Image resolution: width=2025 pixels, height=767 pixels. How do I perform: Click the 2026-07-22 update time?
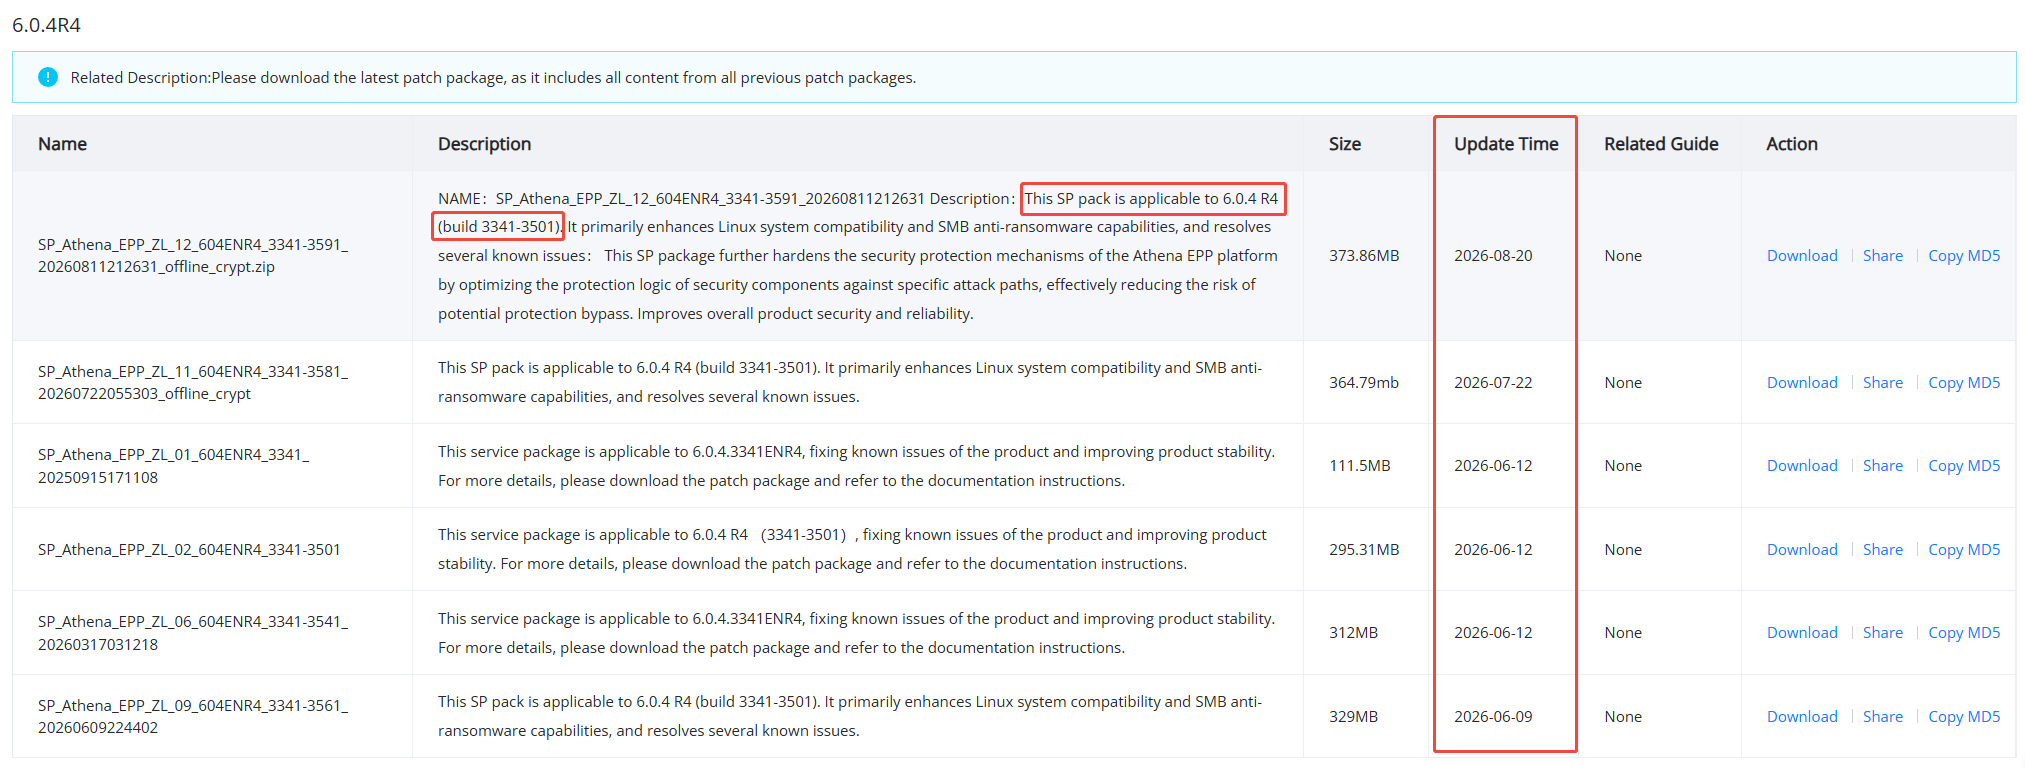1493,383
